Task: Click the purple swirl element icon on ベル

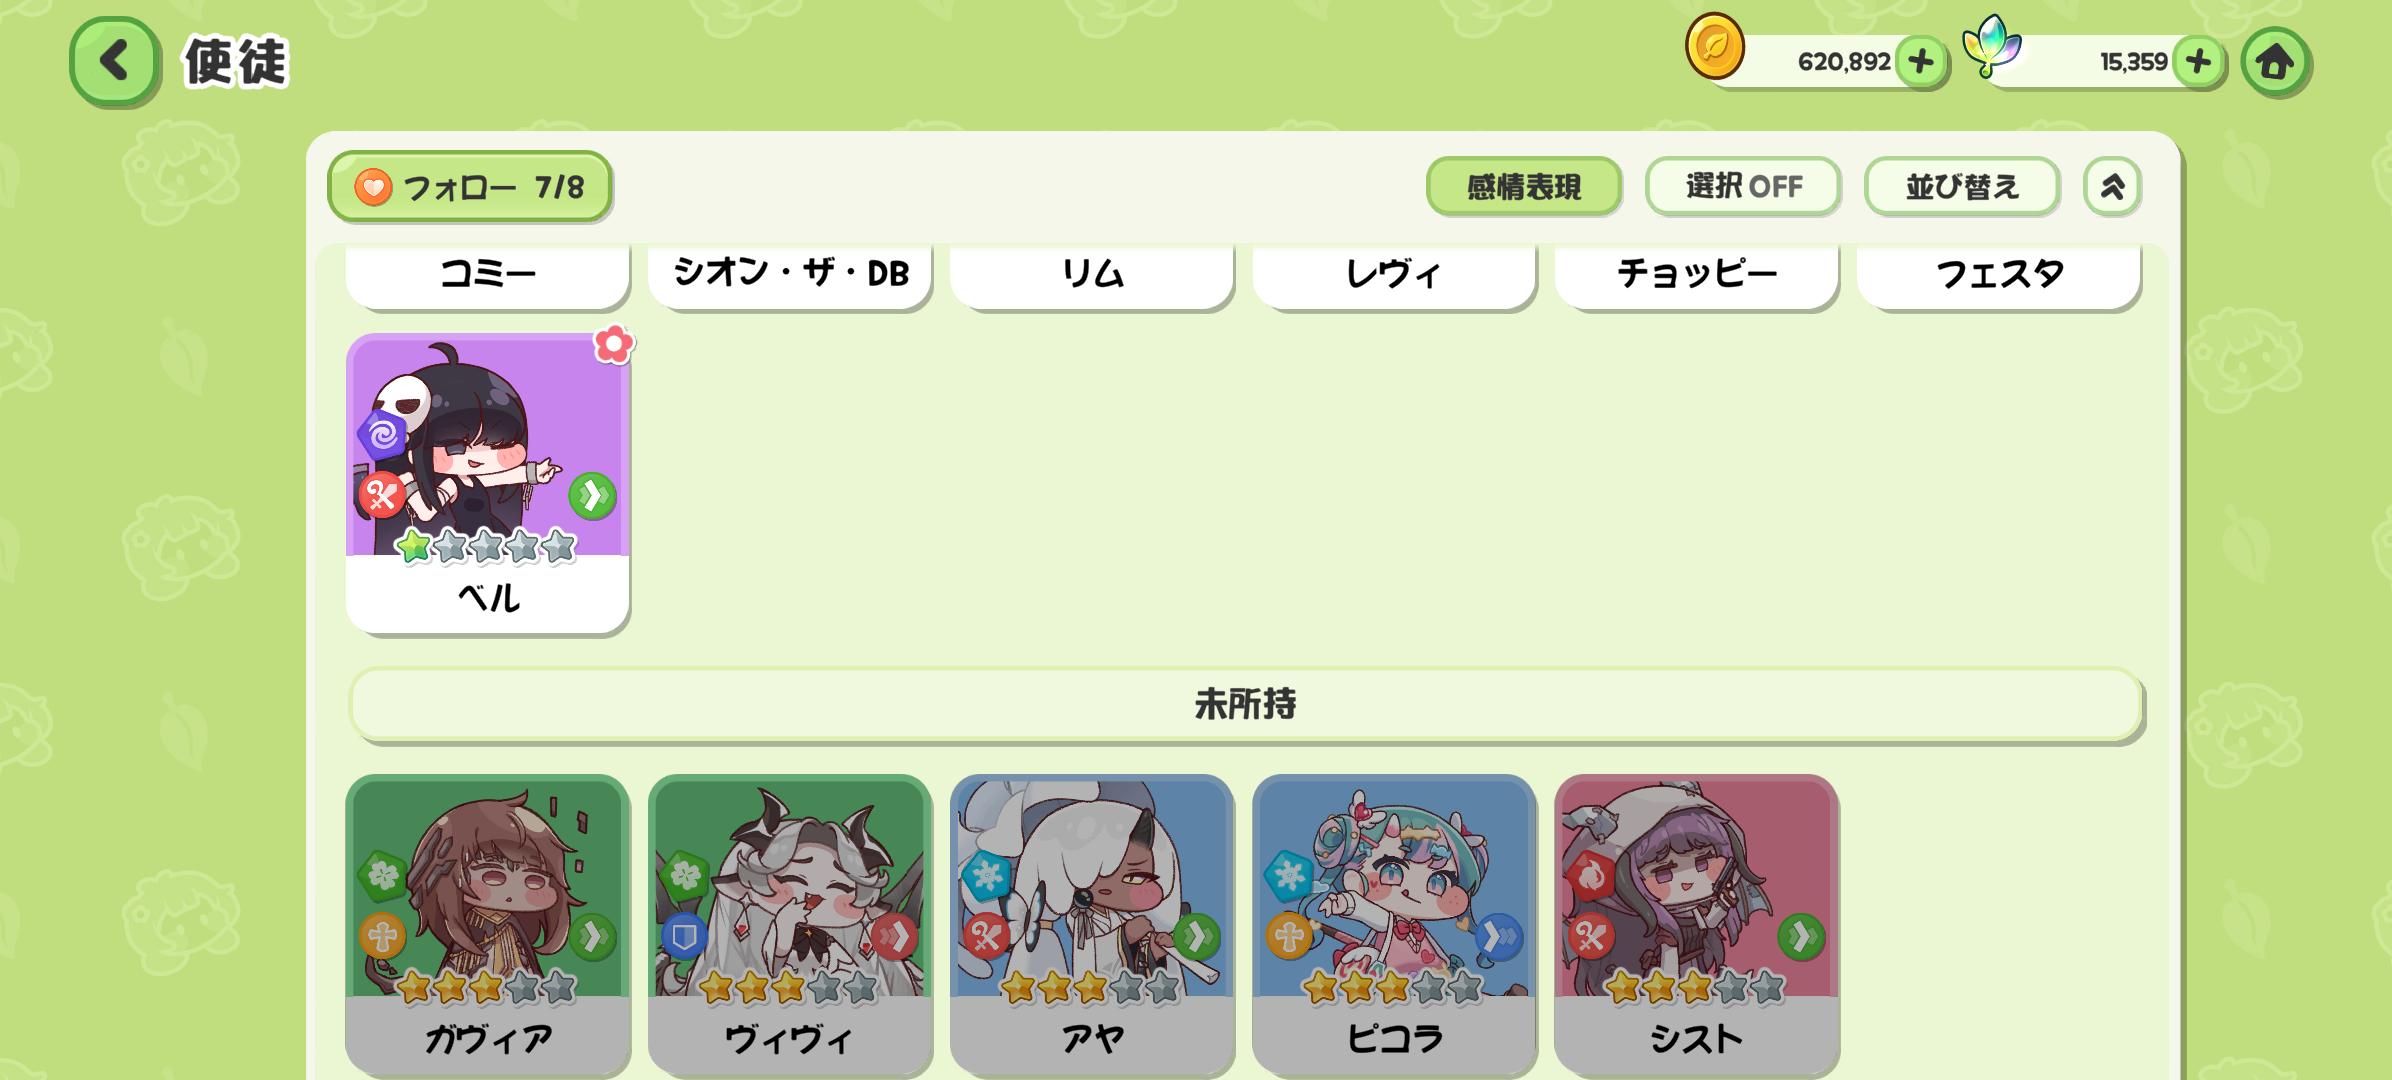Action: [383, 435]
